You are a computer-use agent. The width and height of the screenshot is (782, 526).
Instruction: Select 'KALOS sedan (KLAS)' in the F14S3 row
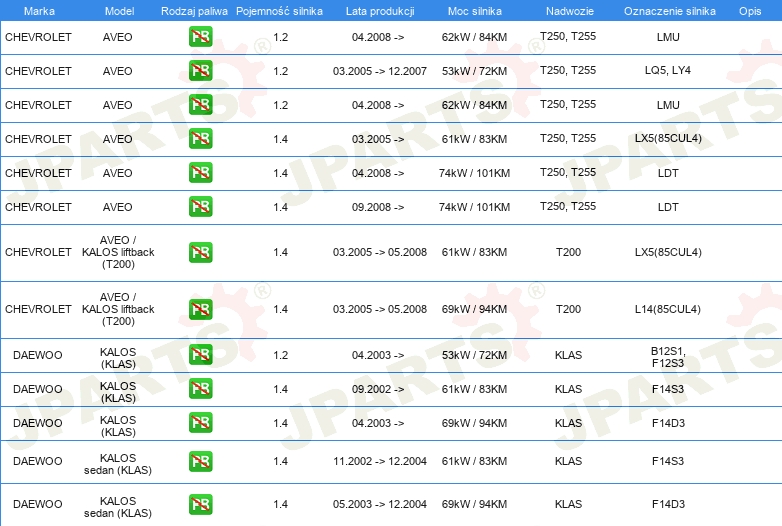tap(118, 464)
